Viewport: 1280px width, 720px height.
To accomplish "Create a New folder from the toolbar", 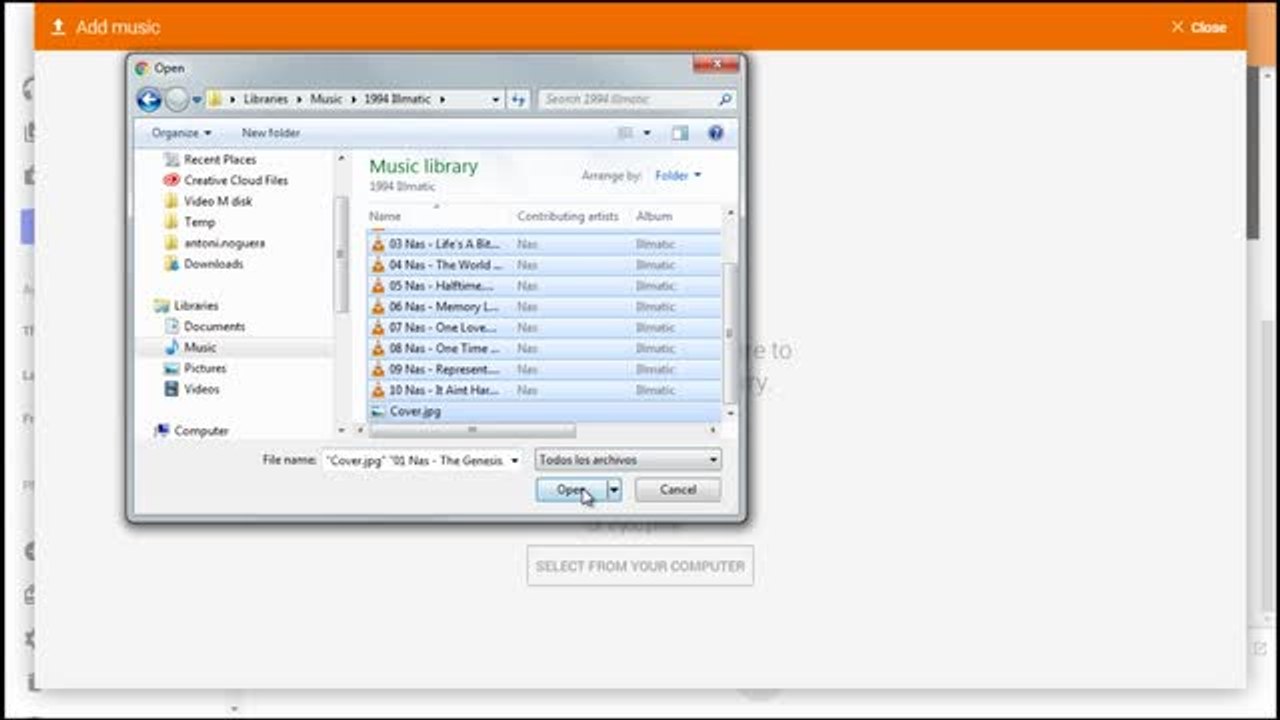I will [271, 133].
